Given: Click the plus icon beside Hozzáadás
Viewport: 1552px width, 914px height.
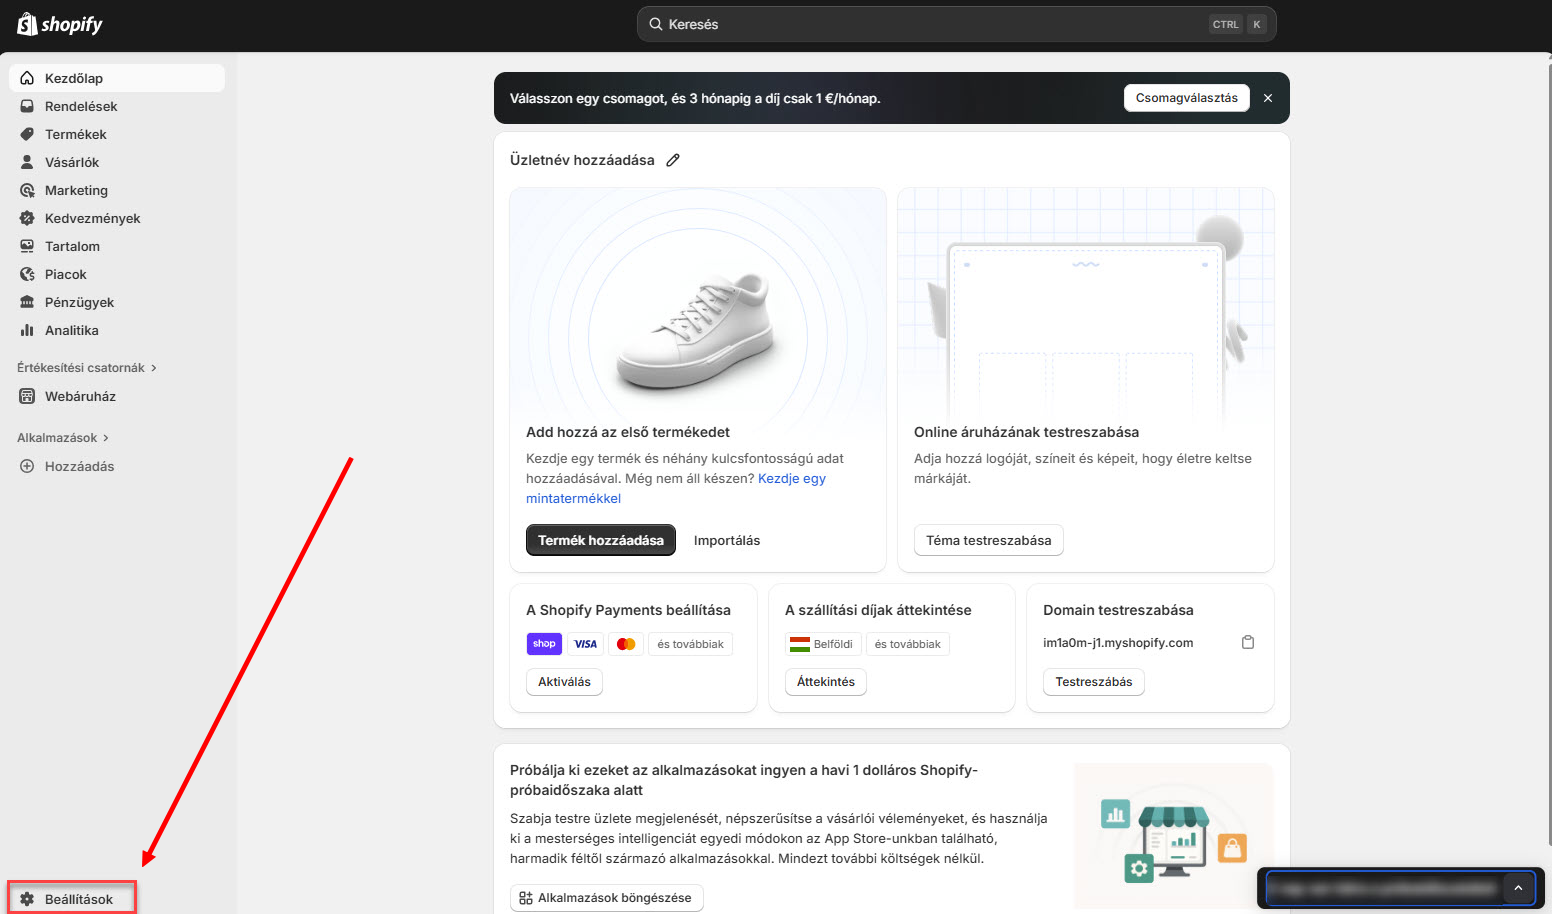Looking at the screenshot, I should pyautogui.click(x=27, y=466).
